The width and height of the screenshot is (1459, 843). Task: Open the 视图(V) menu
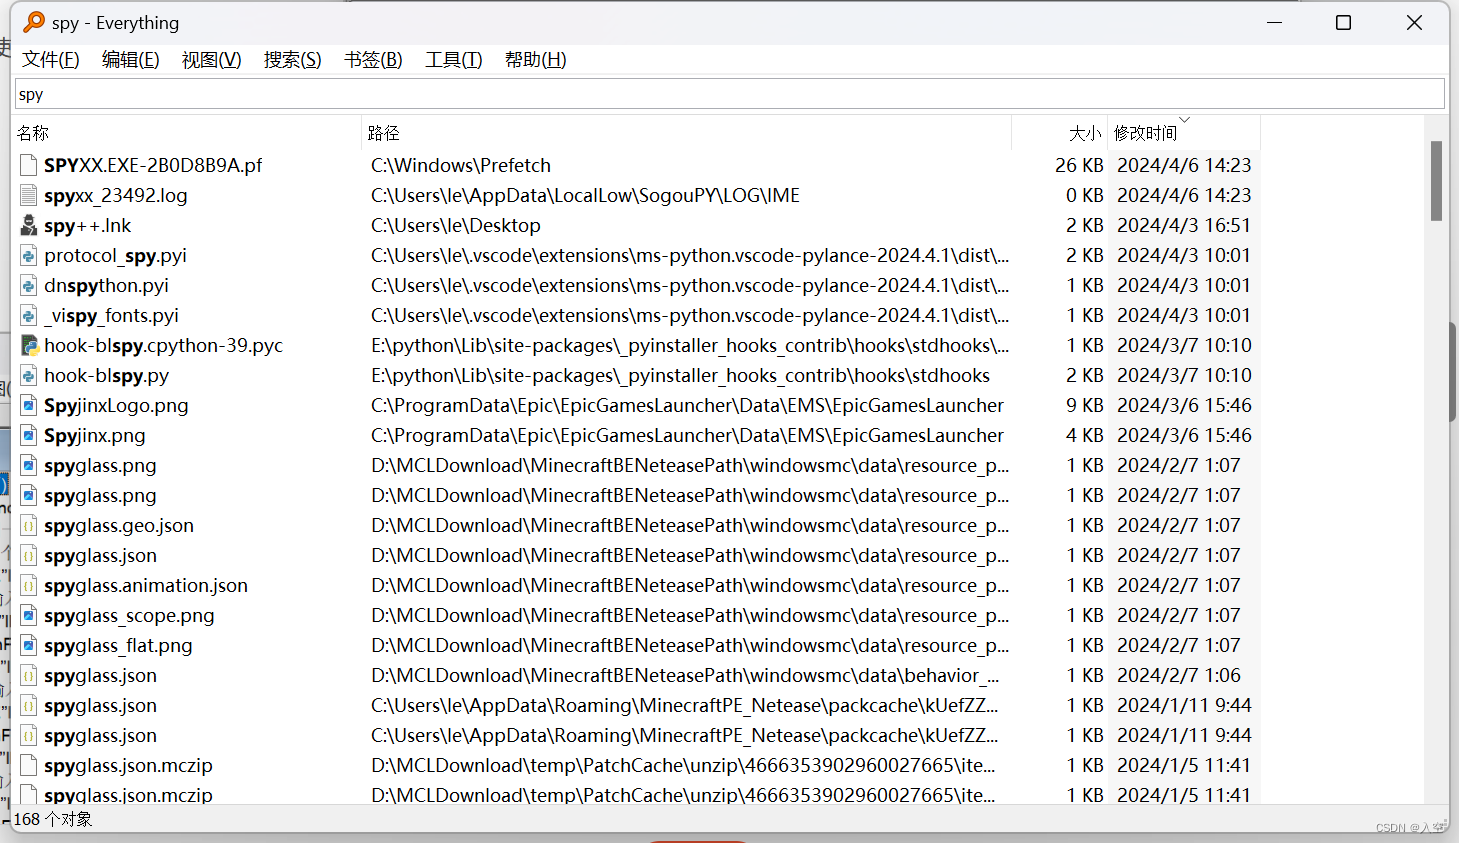[x=211, y=60]
